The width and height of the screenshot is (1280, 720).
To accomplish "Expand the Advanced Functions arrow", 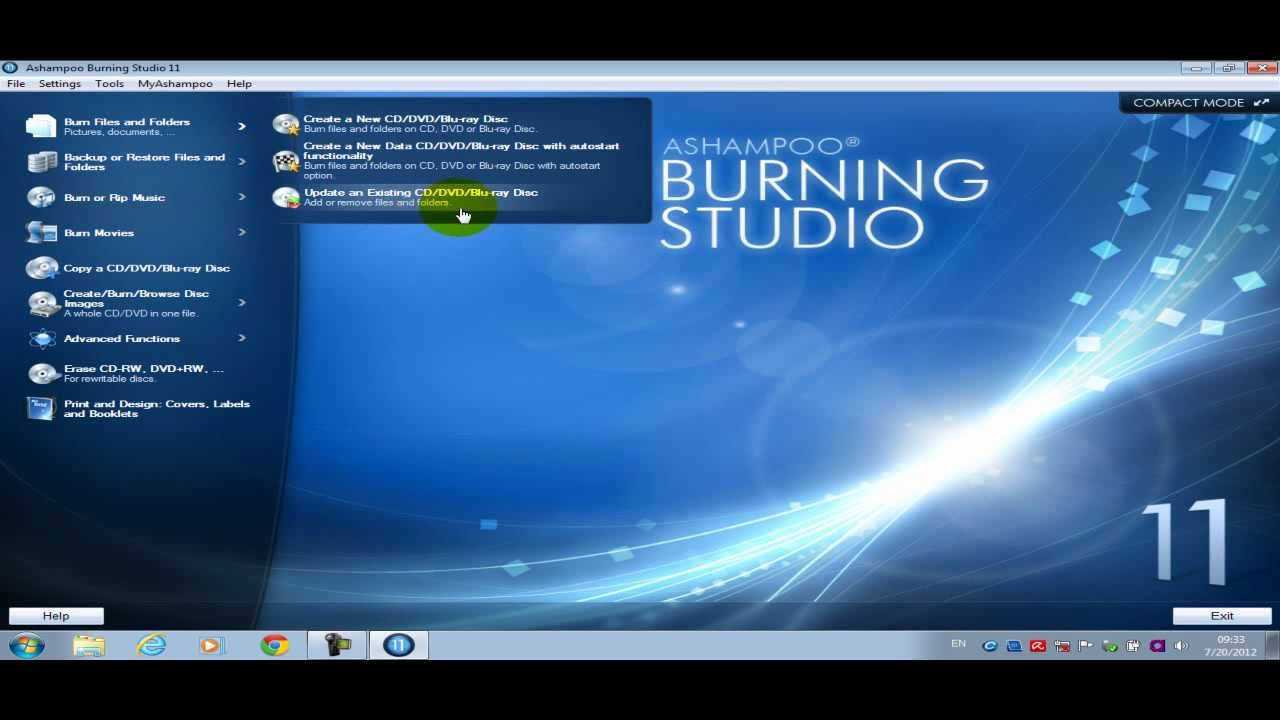I will (x=241, y=338).
